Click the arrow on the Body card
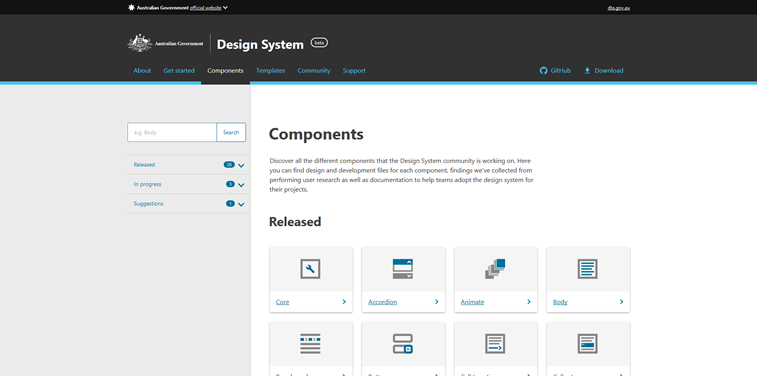The width and height of the screenshot is (757, 376). pos(621,302)
